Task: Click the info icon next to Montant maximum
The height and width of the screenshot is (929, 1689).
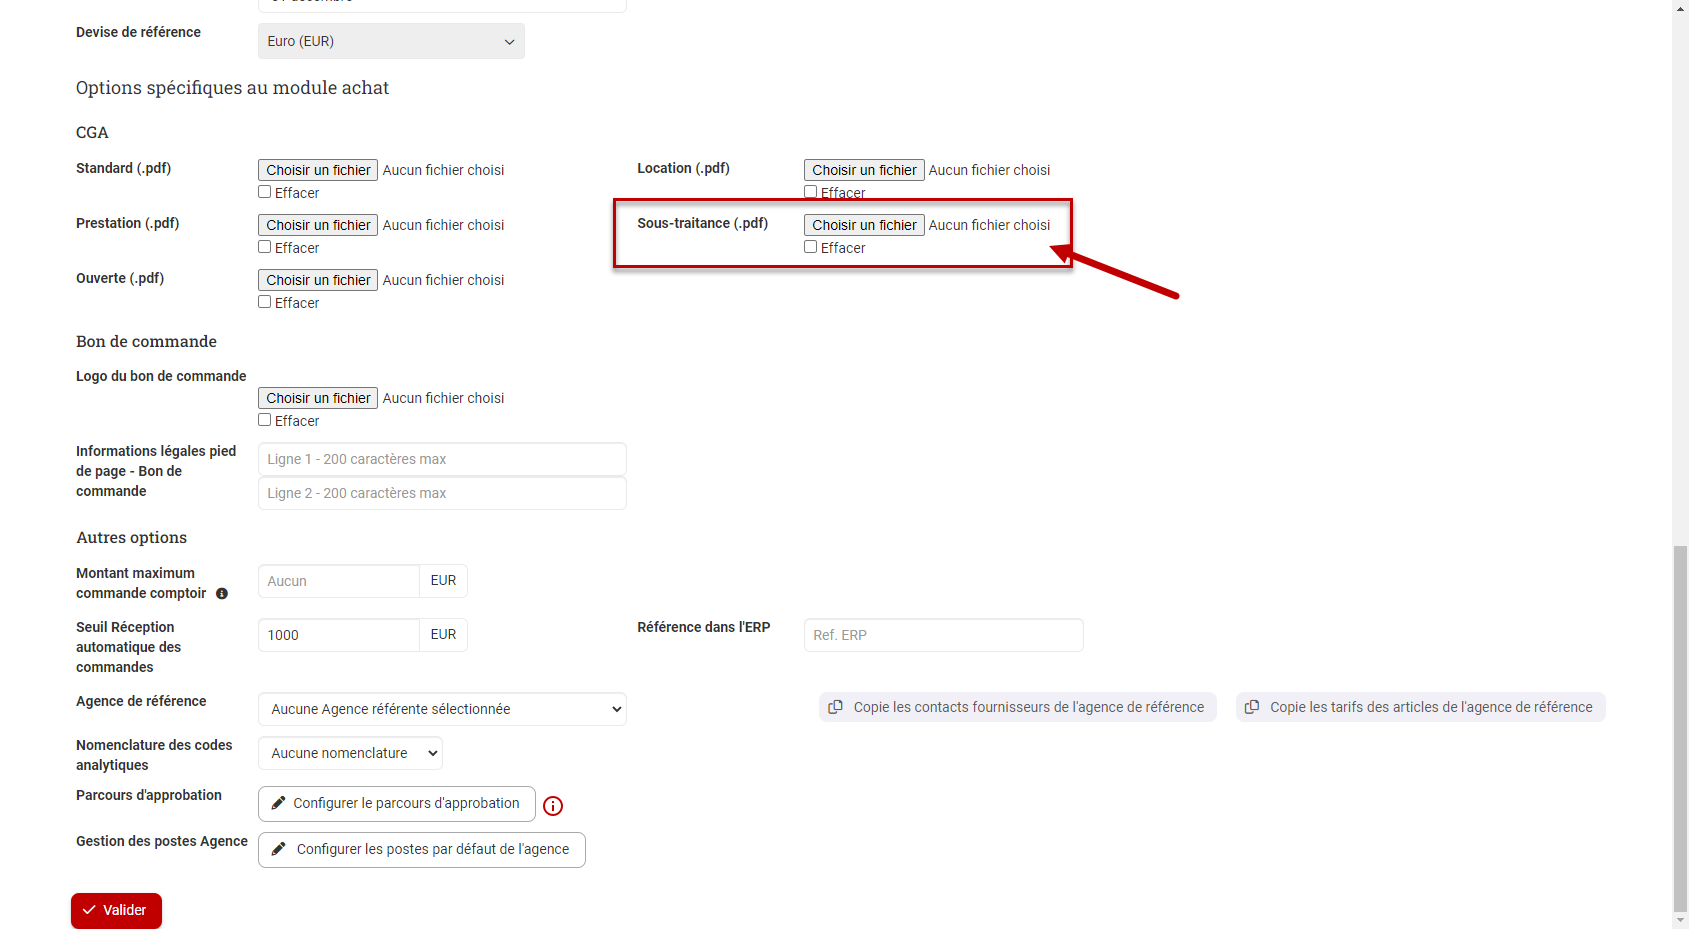Action: (222, 594)
